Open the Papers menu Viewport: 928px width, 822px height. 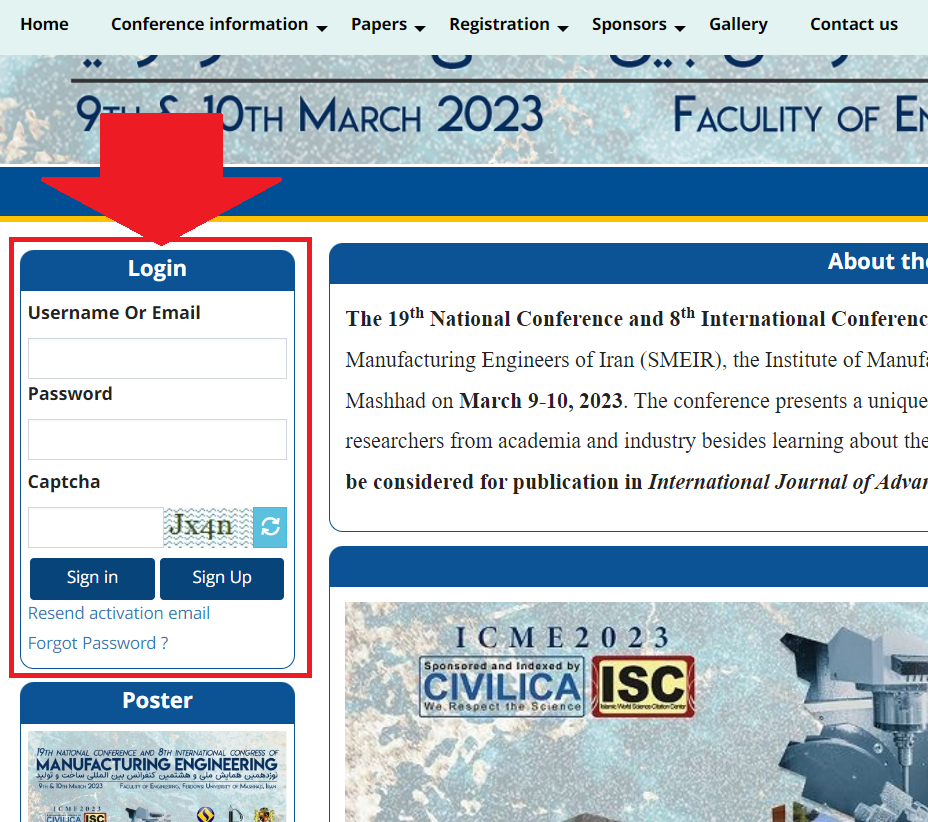click(x=379, y=24)
